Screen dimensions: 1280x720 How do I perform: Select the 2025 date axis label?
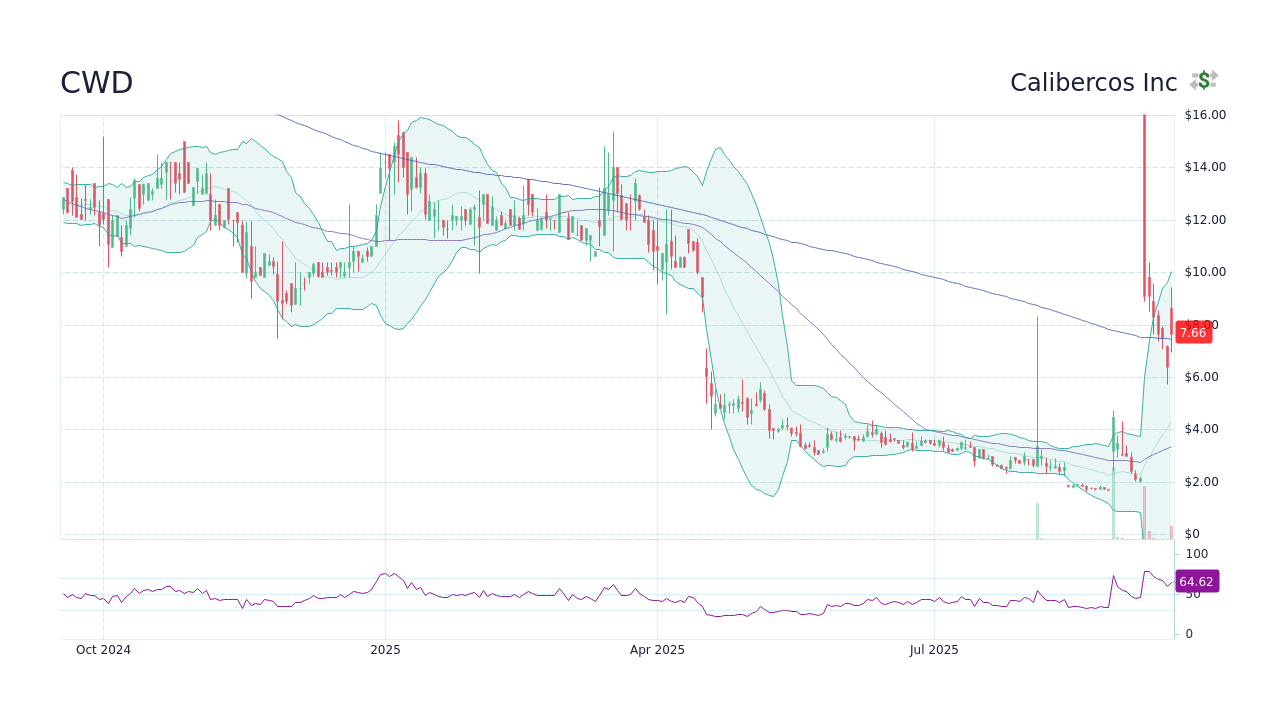[386, 649]
